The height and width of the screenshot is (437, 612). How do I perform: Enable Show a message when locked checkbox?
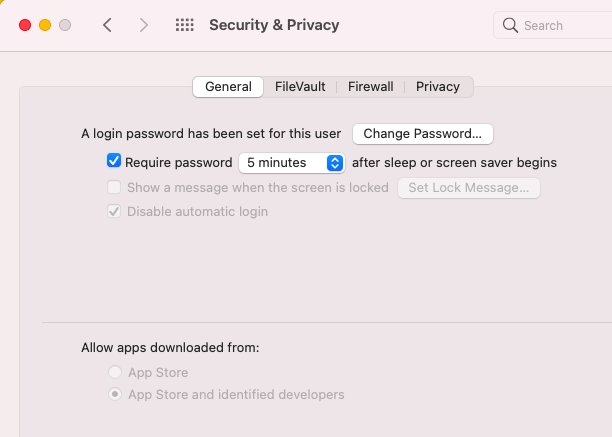tap(114, 187)
